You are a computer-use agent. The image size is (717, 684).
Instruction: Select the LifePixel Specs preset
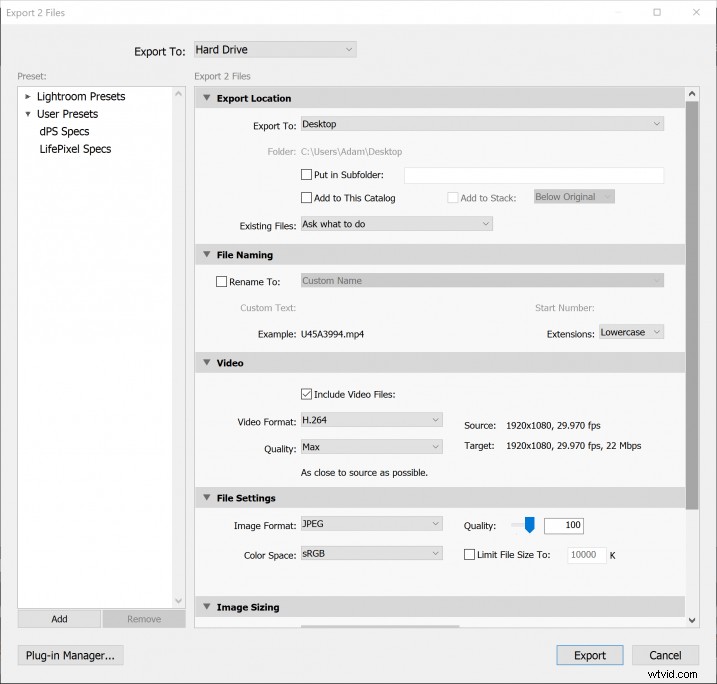point(75,149)
